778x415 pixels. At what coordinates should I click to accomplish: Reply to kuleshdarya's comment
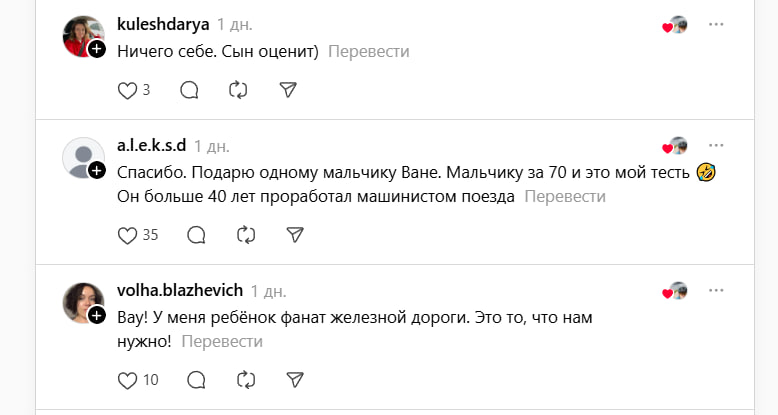pos(189,90)
